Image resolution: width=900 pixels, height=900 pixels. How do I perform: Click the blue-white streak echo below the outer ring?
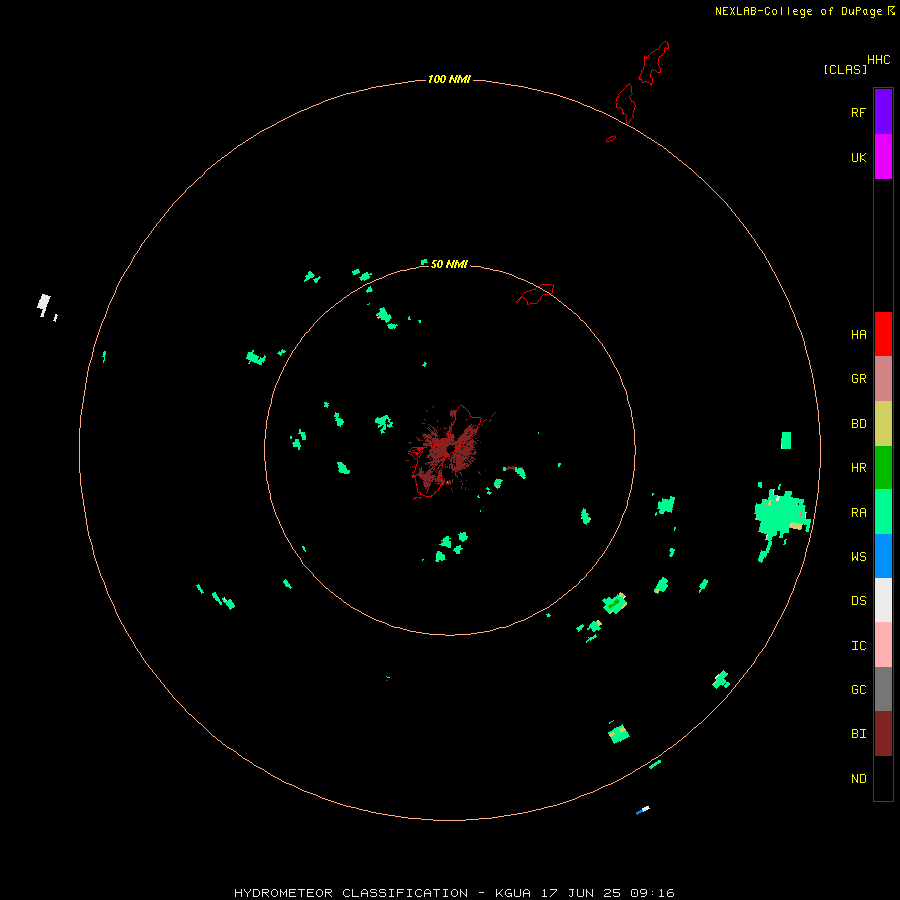point(643,809)
